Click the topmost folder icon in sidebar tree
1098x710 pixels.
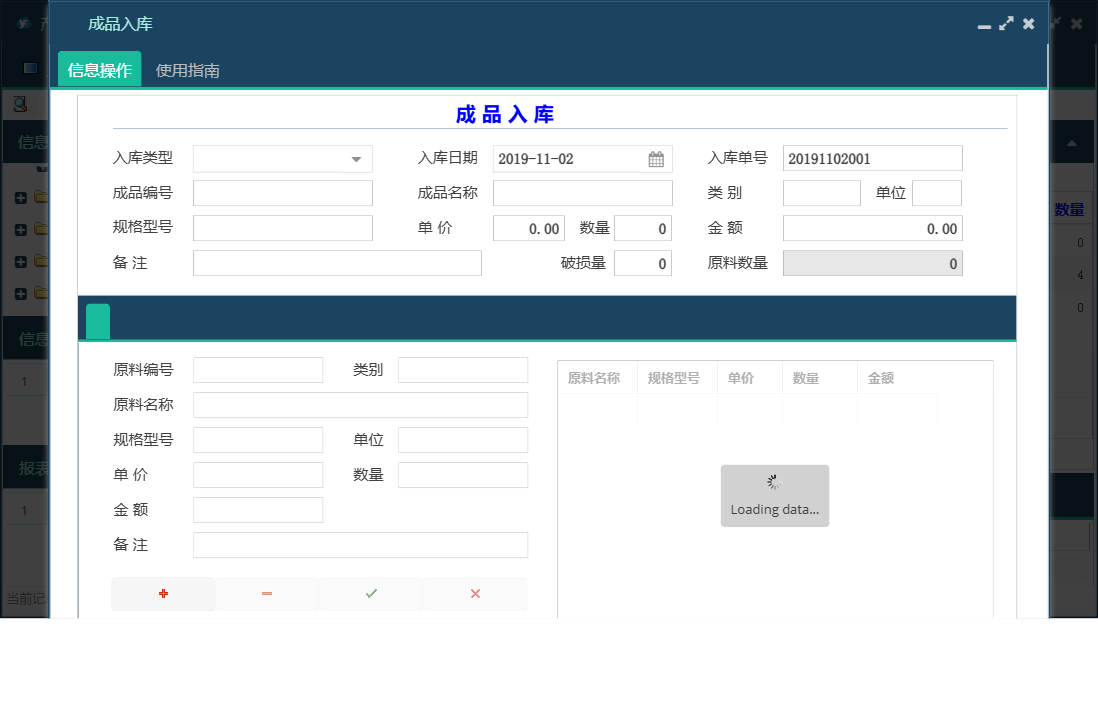pyautogui.click(x=40, y=197)
